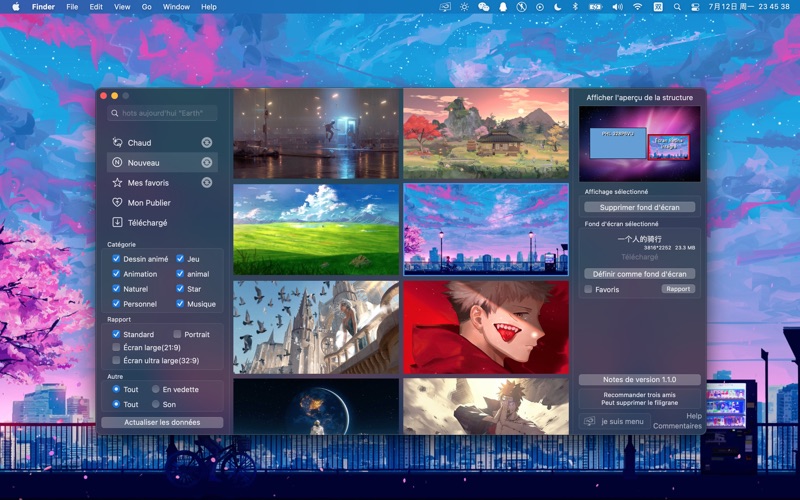Open the Finder menu
The height and width of the screenshot is (500, 800).
click(x=43, y=7)
